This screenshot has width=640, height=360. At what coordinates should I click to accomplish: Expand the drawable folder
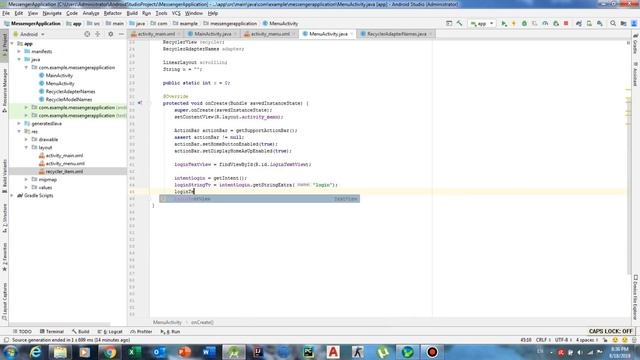27,139
